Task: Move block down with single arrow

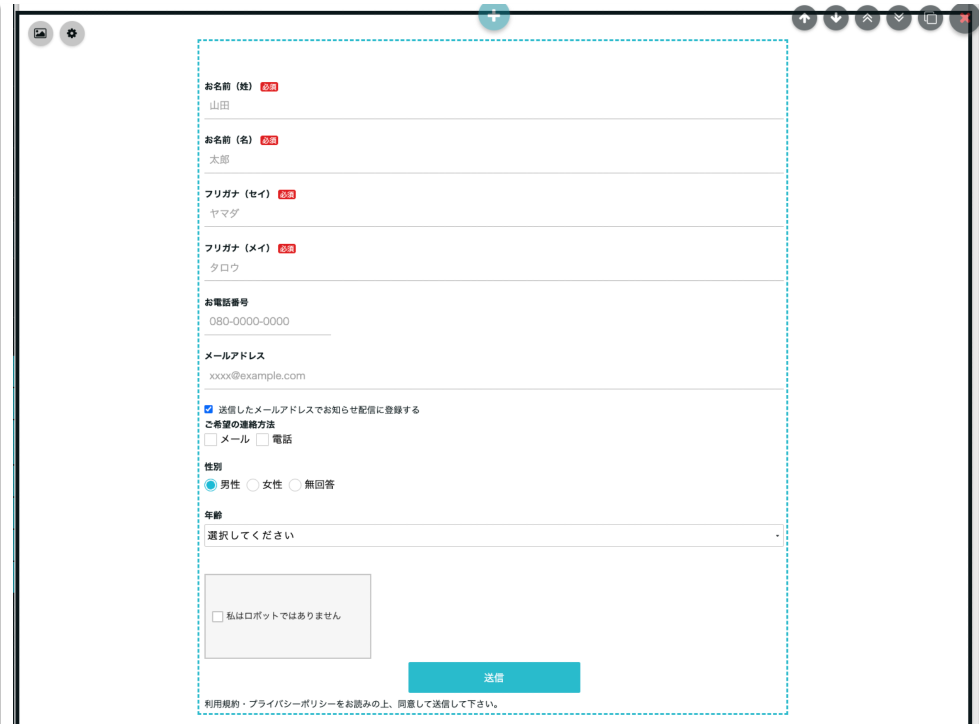Action: click(x=836, y=18)
